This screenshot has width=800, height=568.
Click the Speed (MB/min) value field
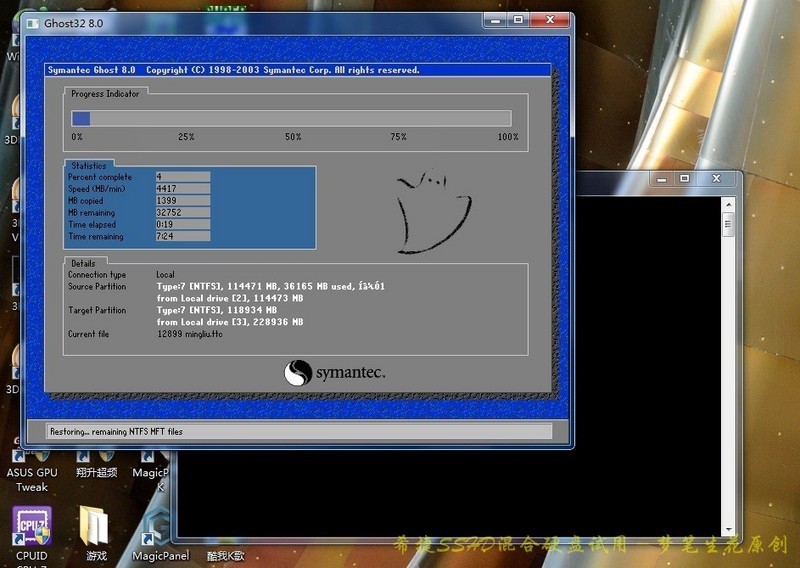[182, 189]
